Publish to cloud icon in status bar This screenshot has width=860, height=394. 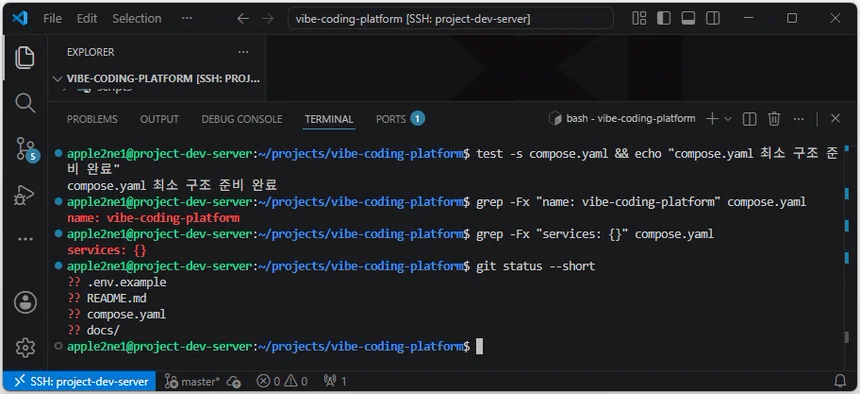(234, 381)
